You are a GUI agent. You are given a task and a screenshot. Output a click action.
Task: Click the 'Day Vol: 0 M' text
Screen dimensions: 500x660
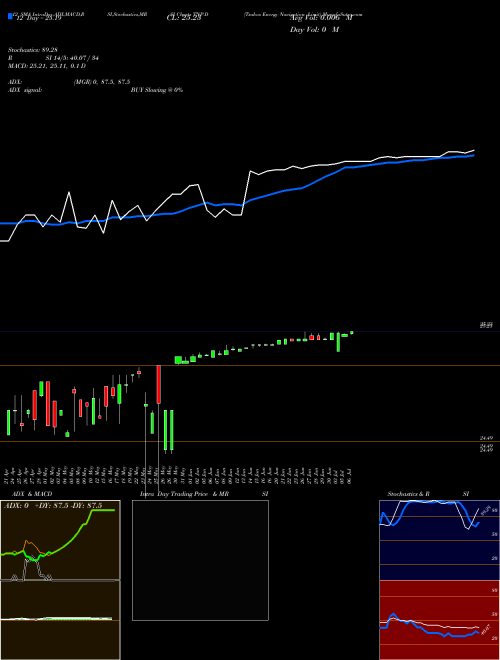[314, 30]
